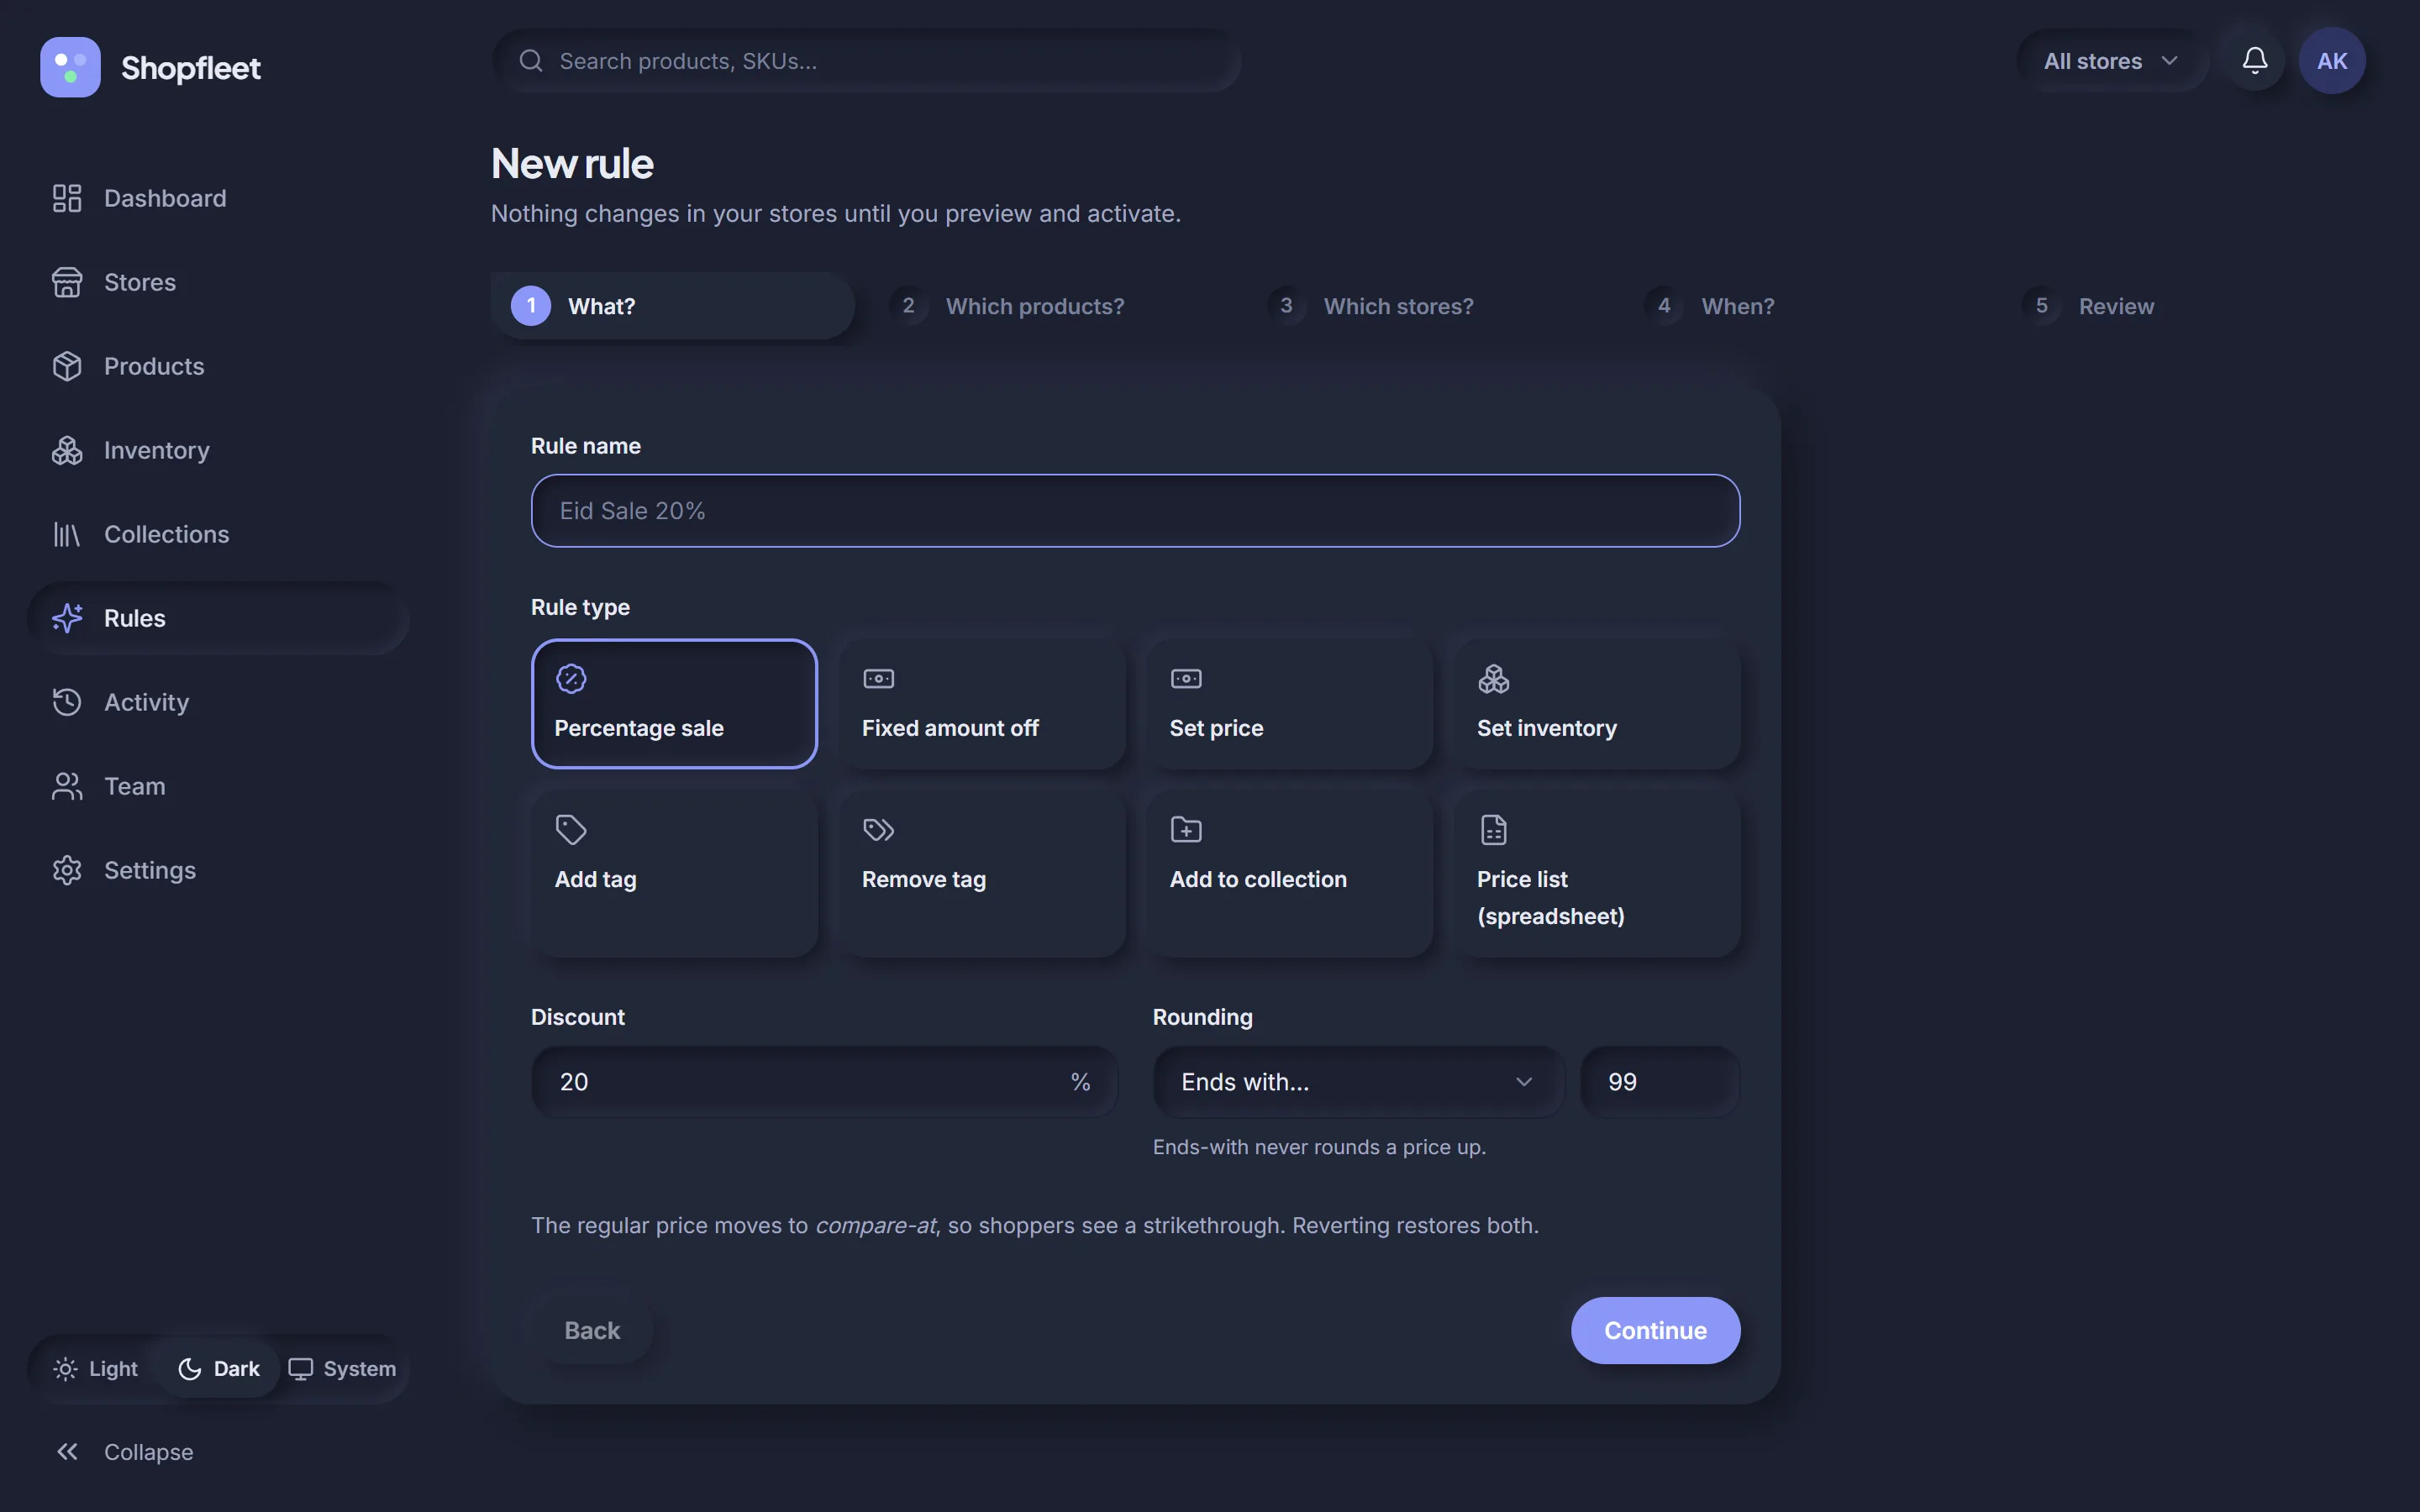
Task: Open notifications bell
Action: (x=2254, y=61)
